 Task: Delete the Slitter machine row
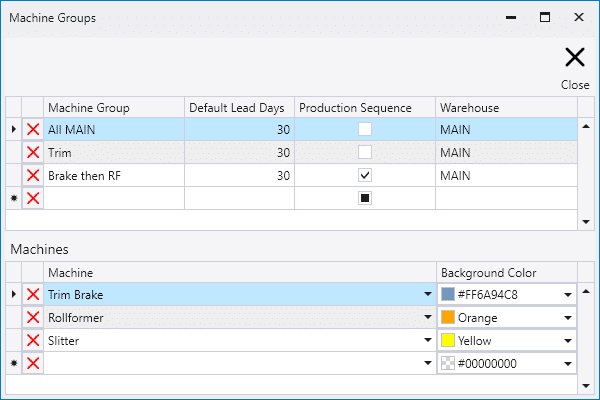click(33, 341)
